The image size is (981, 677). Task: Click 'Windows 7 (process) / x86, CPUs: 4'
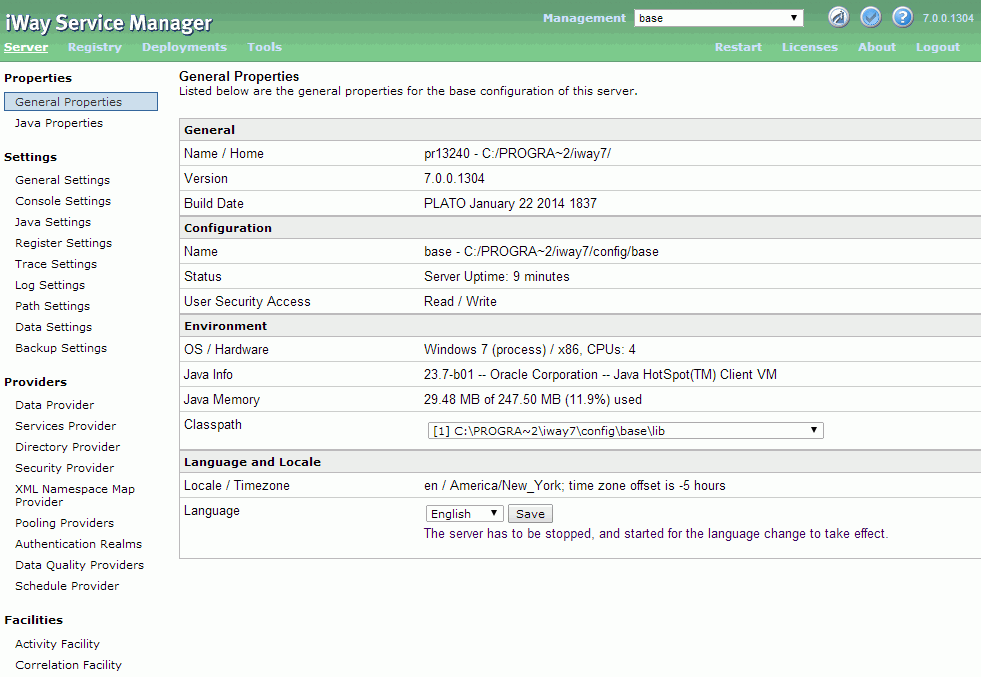coord(530,349)
